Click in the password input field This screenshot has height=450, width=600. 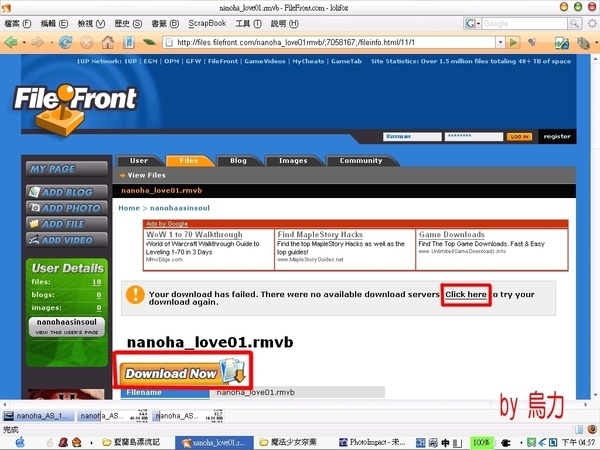pos(474,137)
